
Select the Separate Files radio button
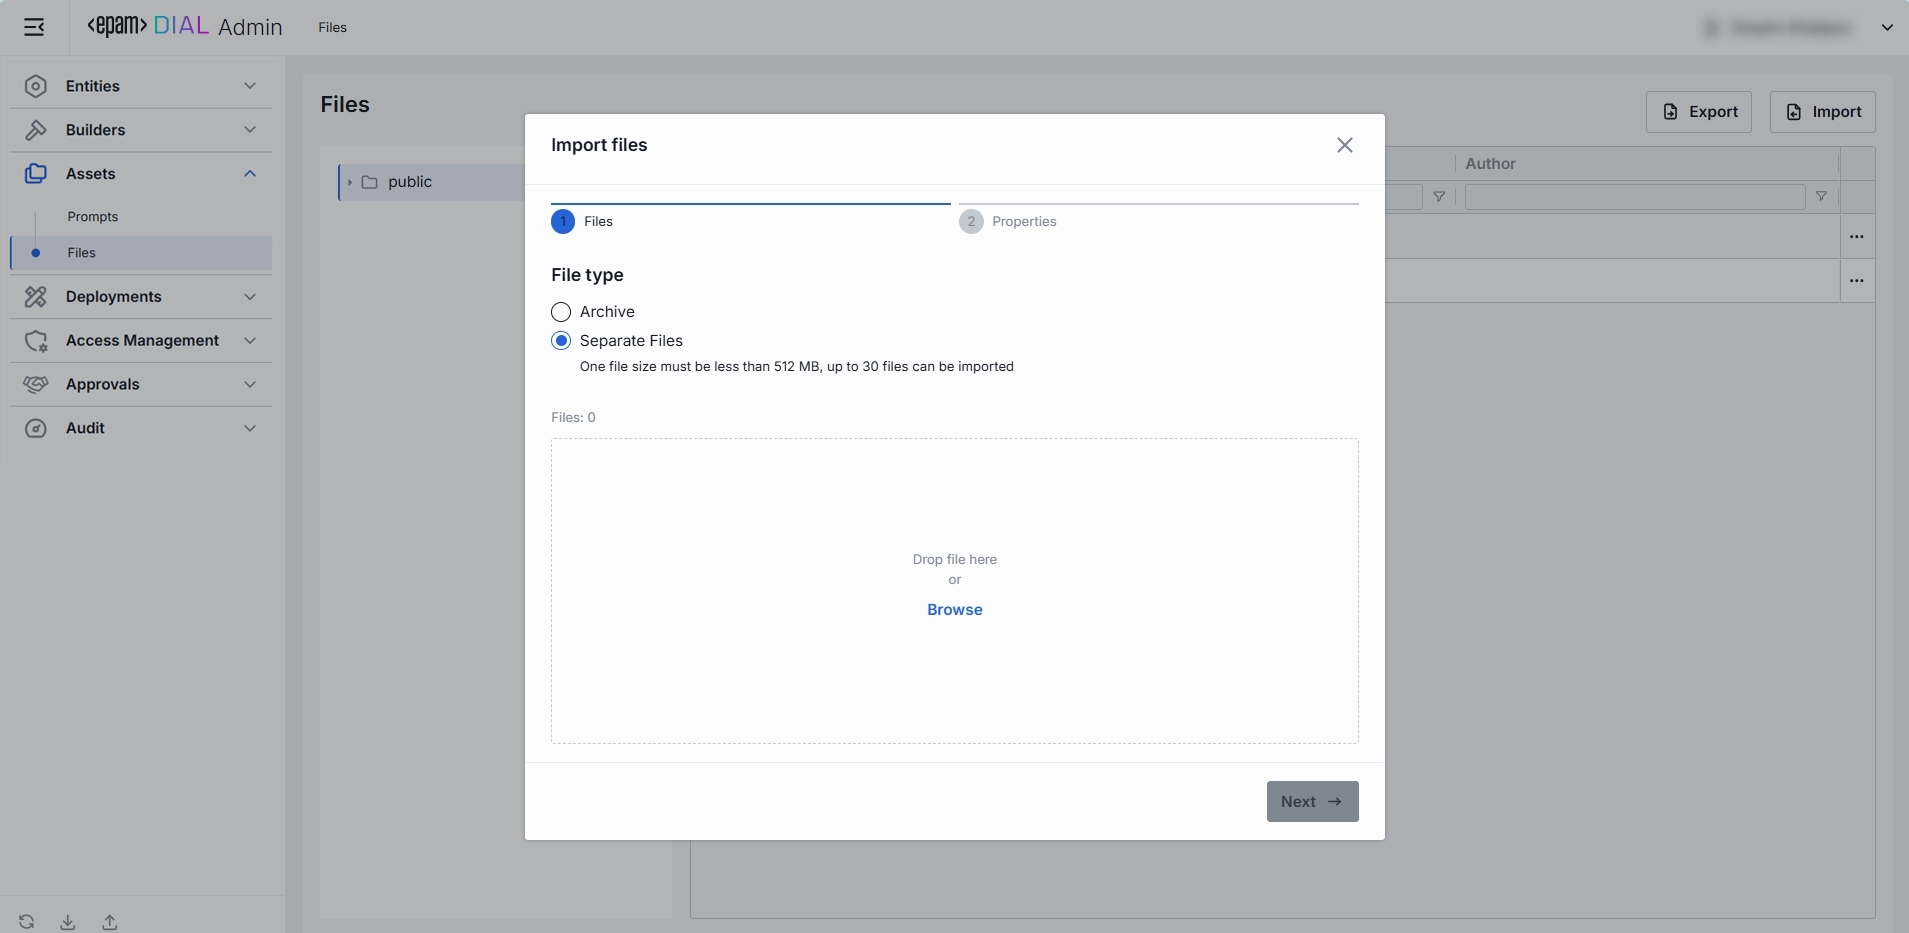(x=561, y=341)
